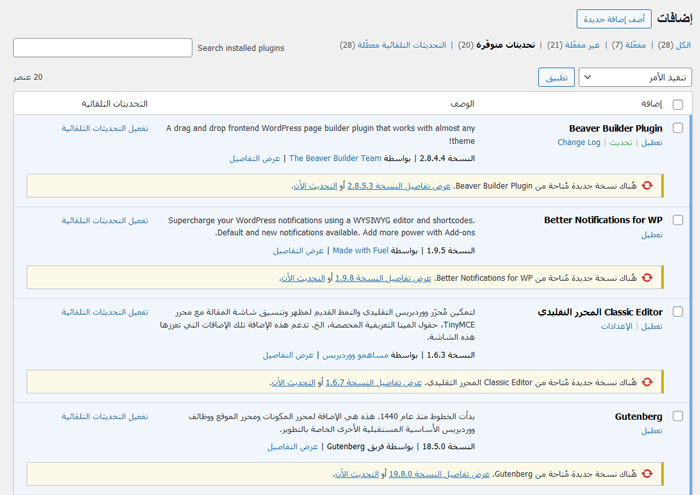Viewport: 700px width, 495px height.
Task: Deactivate the Beaver Builder Plugin
Action: coord(652,142)
